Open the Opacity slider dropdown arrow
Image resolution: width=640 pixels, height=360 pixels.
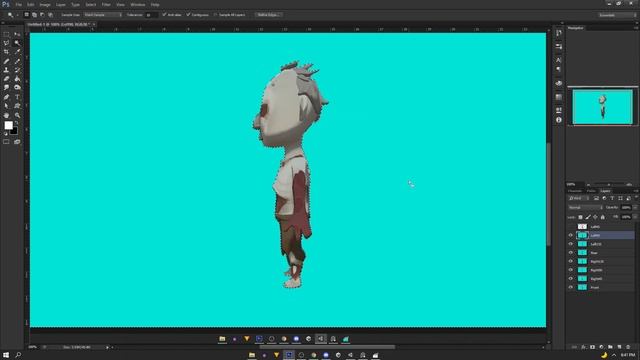pyautogui.click(x=635, y=208)
